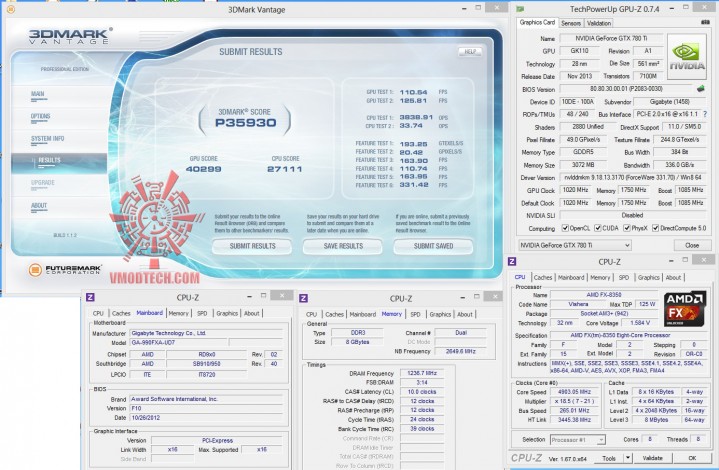Select the Graphics Card tab in GPU-Z
Screen dimensions: 719x470
coord(537,22)
